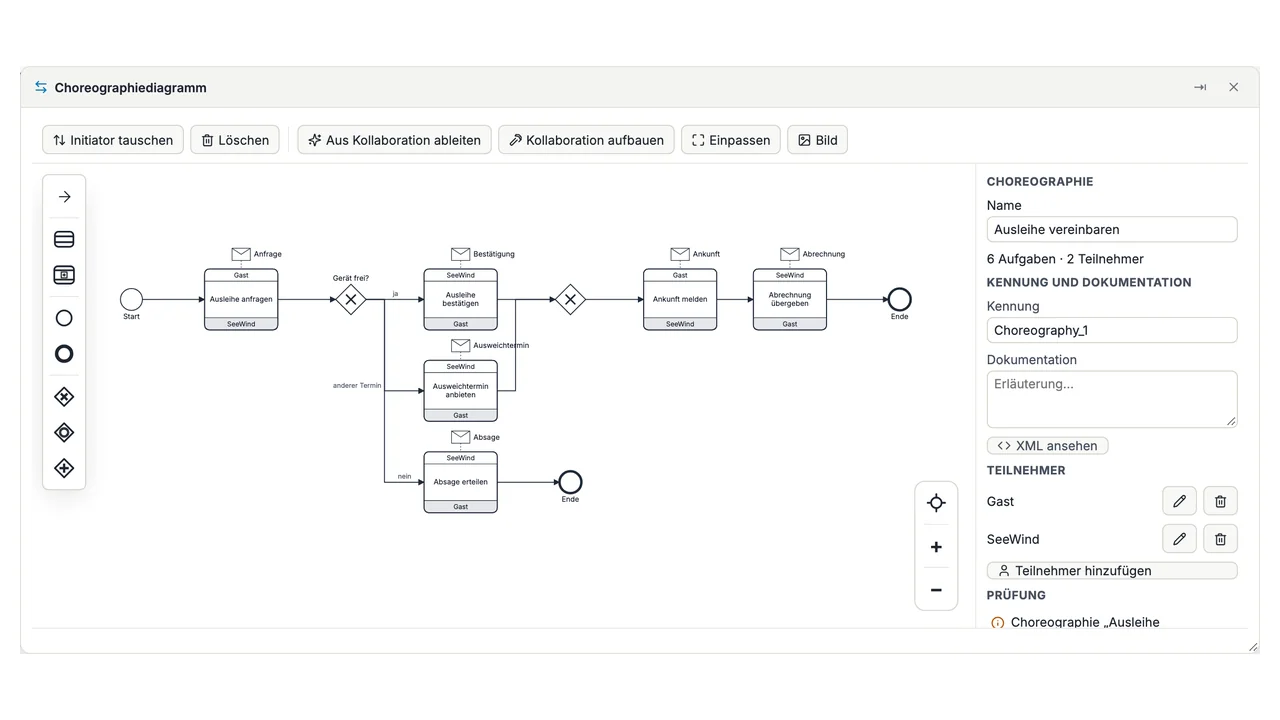Focus the Kennung field 'Choreography_1'

pos(1112,330)
